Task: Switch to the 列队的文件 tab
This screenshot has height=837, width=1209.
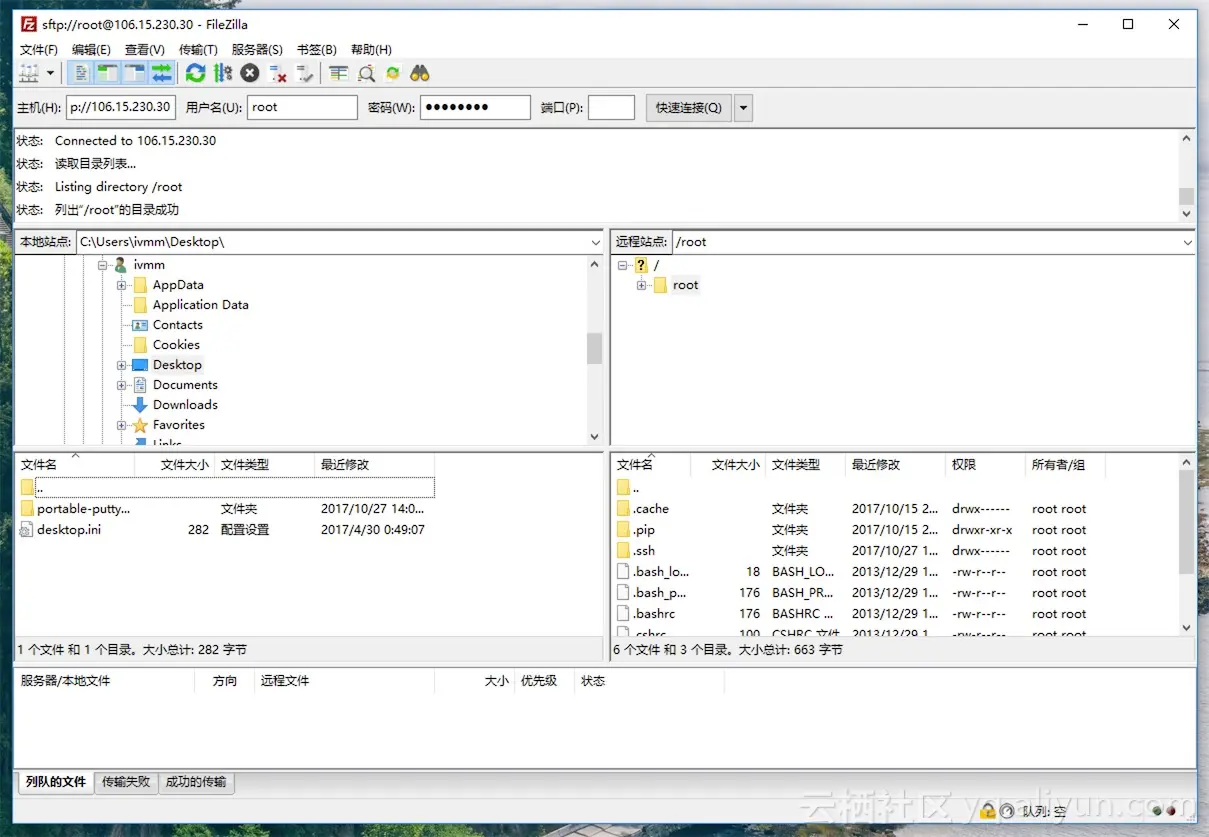Action: 55,782
